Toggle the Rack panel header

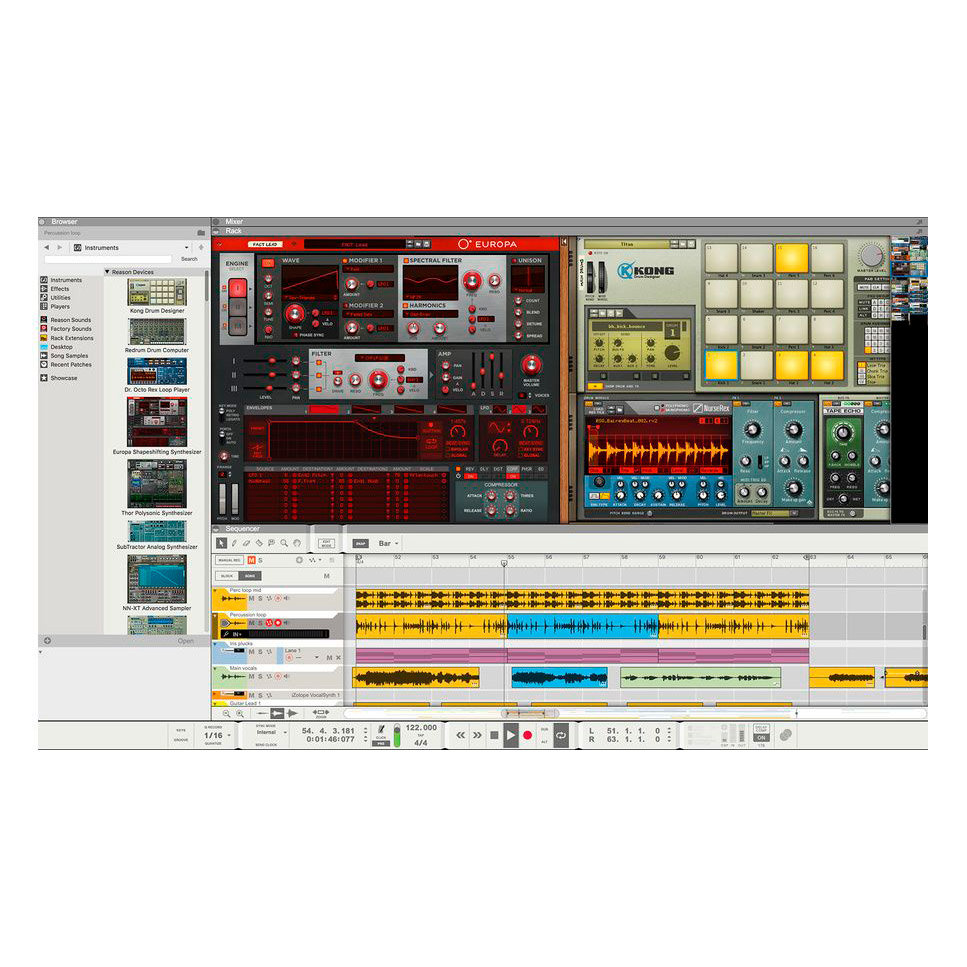(x=569, y=231)
